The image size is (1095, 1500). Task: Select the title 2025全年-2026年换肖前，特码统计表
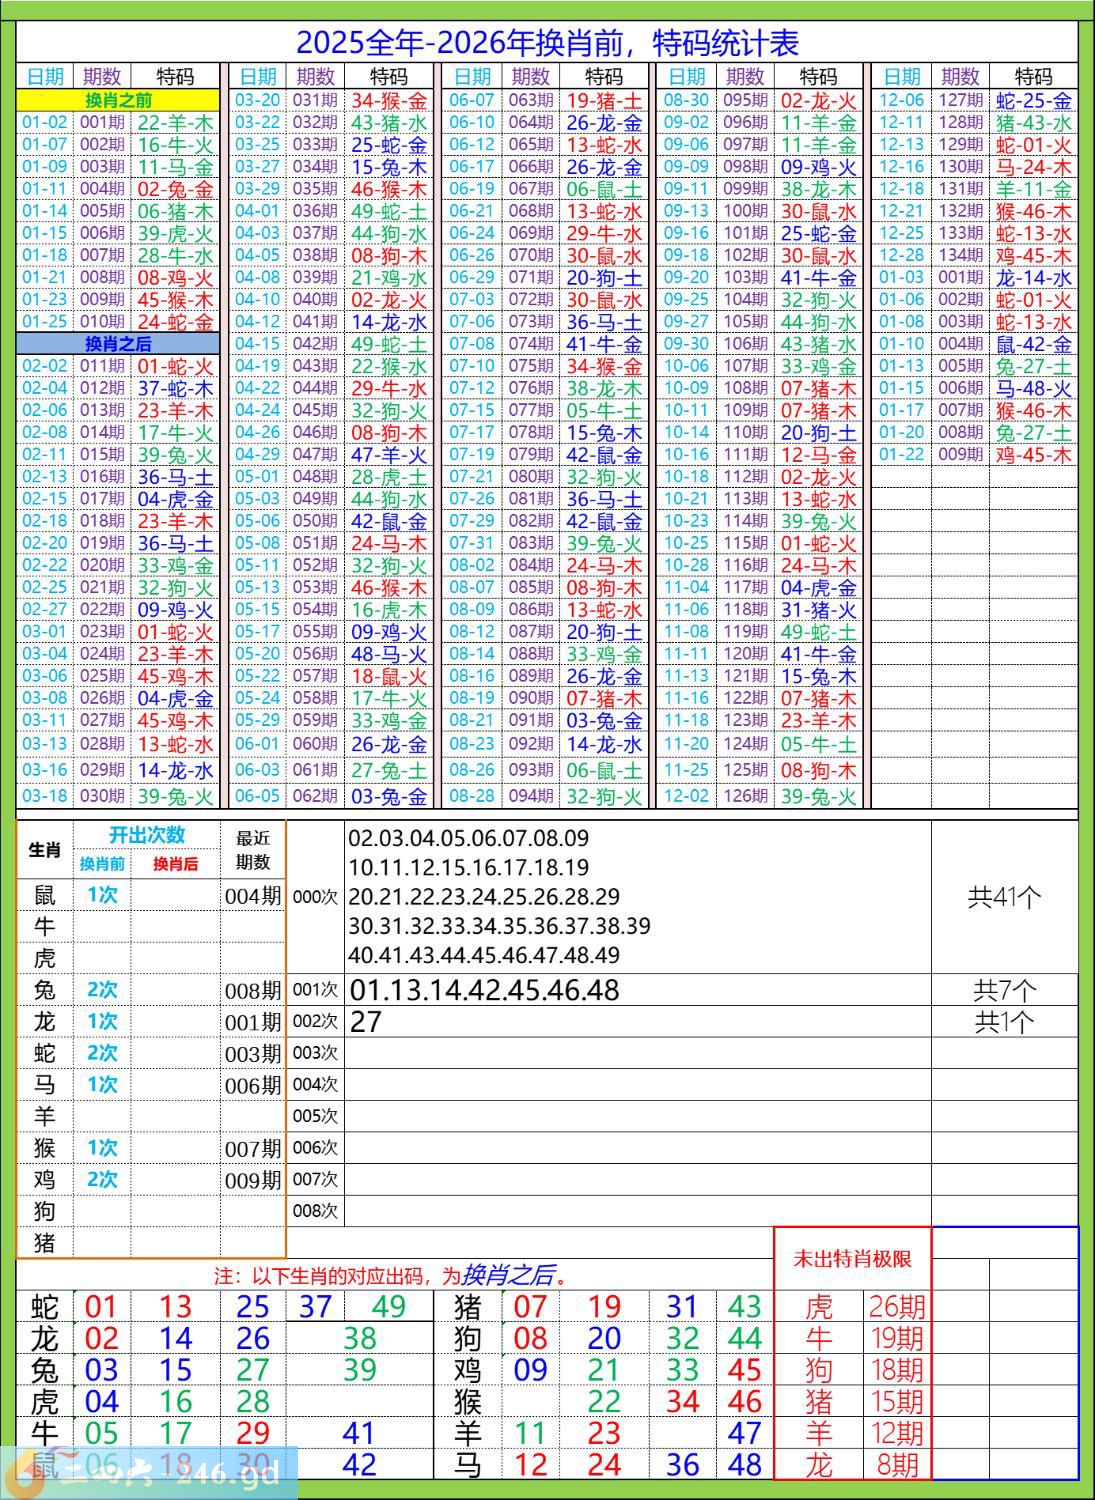[547, 43]
